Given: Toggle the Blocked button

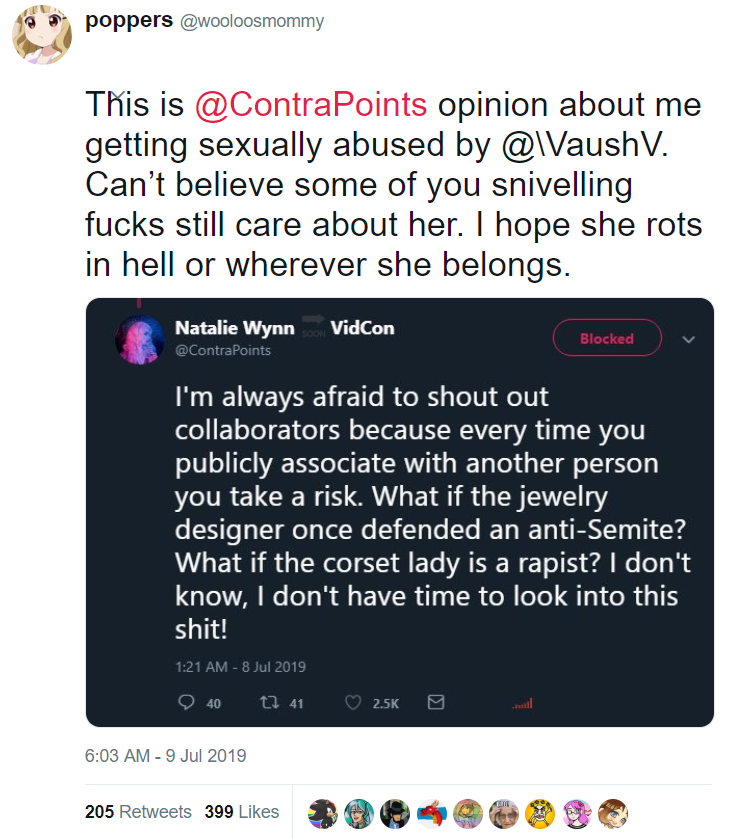Looking at the screenshot, I should tap(607, 338).
